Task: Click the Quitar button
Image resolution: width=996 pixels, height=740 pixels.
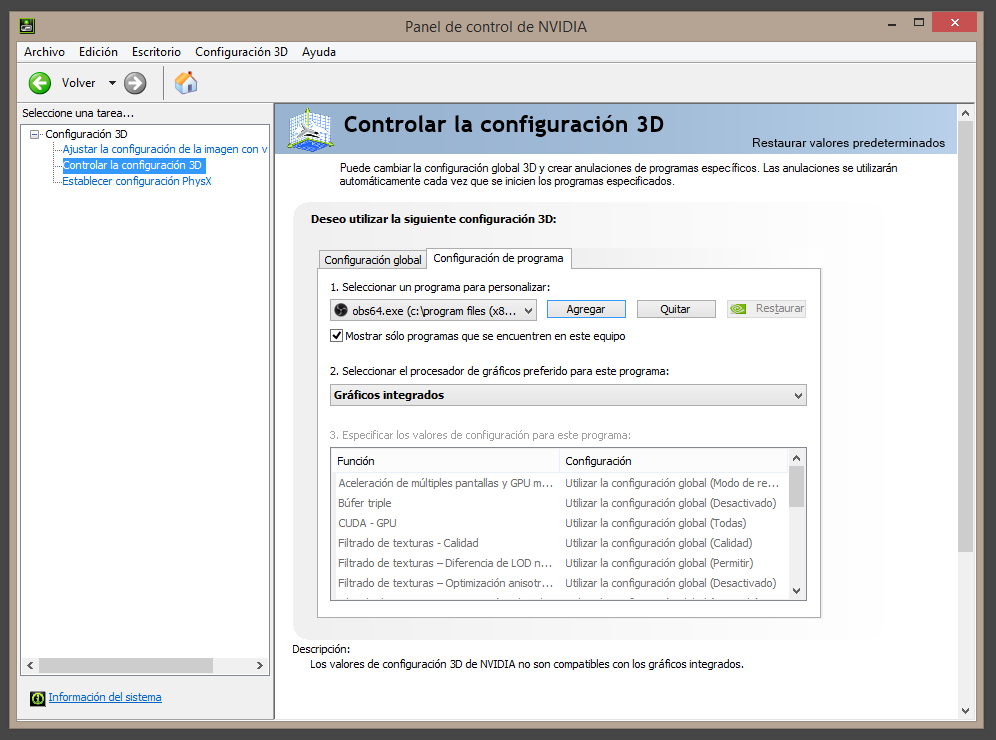Action: point(676,309)
